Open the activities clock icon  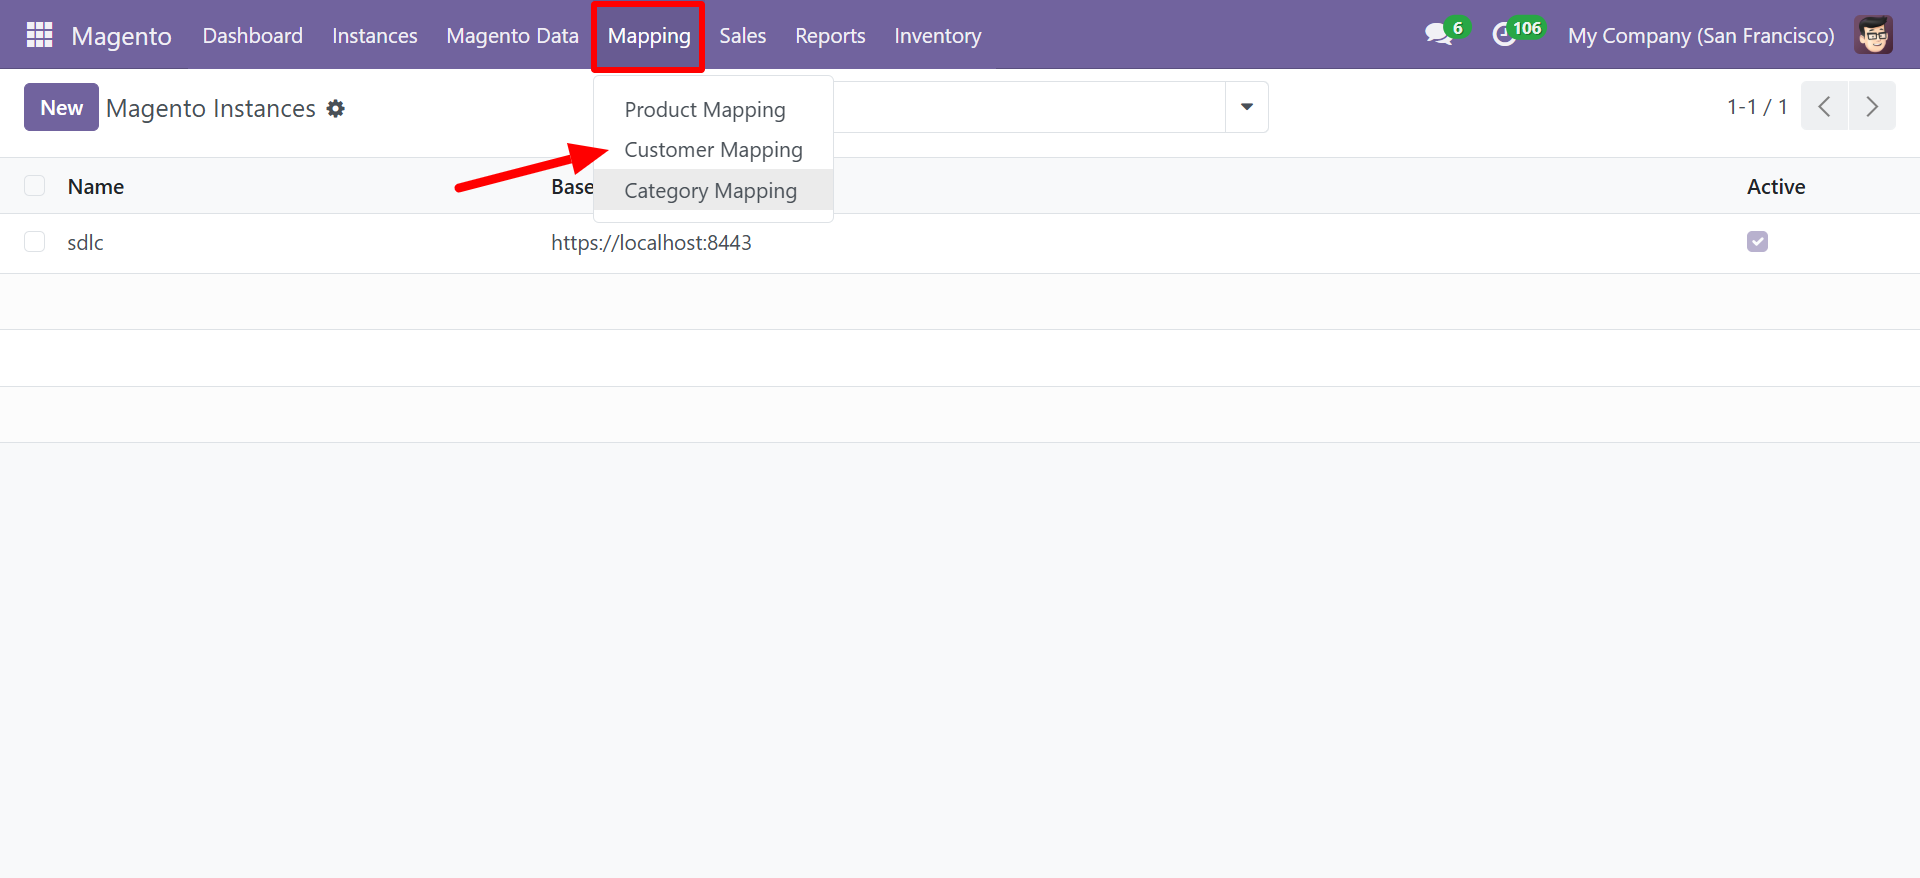click(1504, 35)
